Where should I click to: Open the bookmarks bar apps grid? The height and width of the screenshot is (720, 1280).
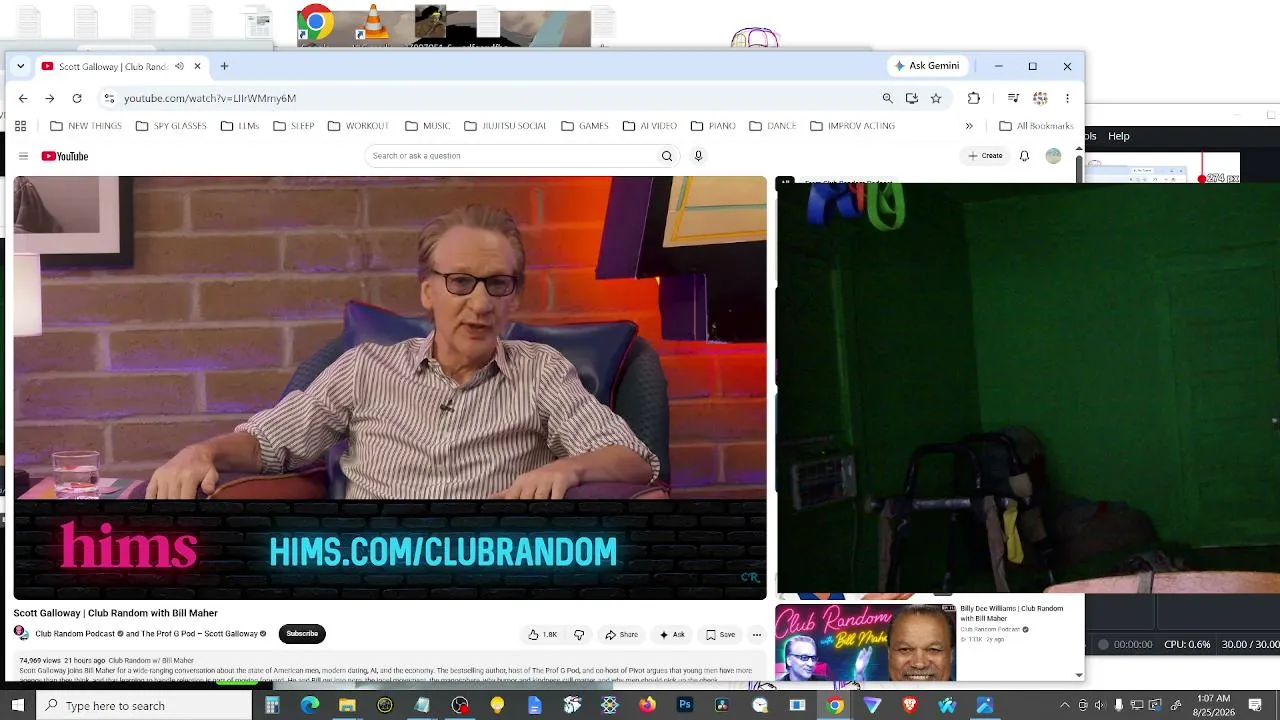click(20, 126)
